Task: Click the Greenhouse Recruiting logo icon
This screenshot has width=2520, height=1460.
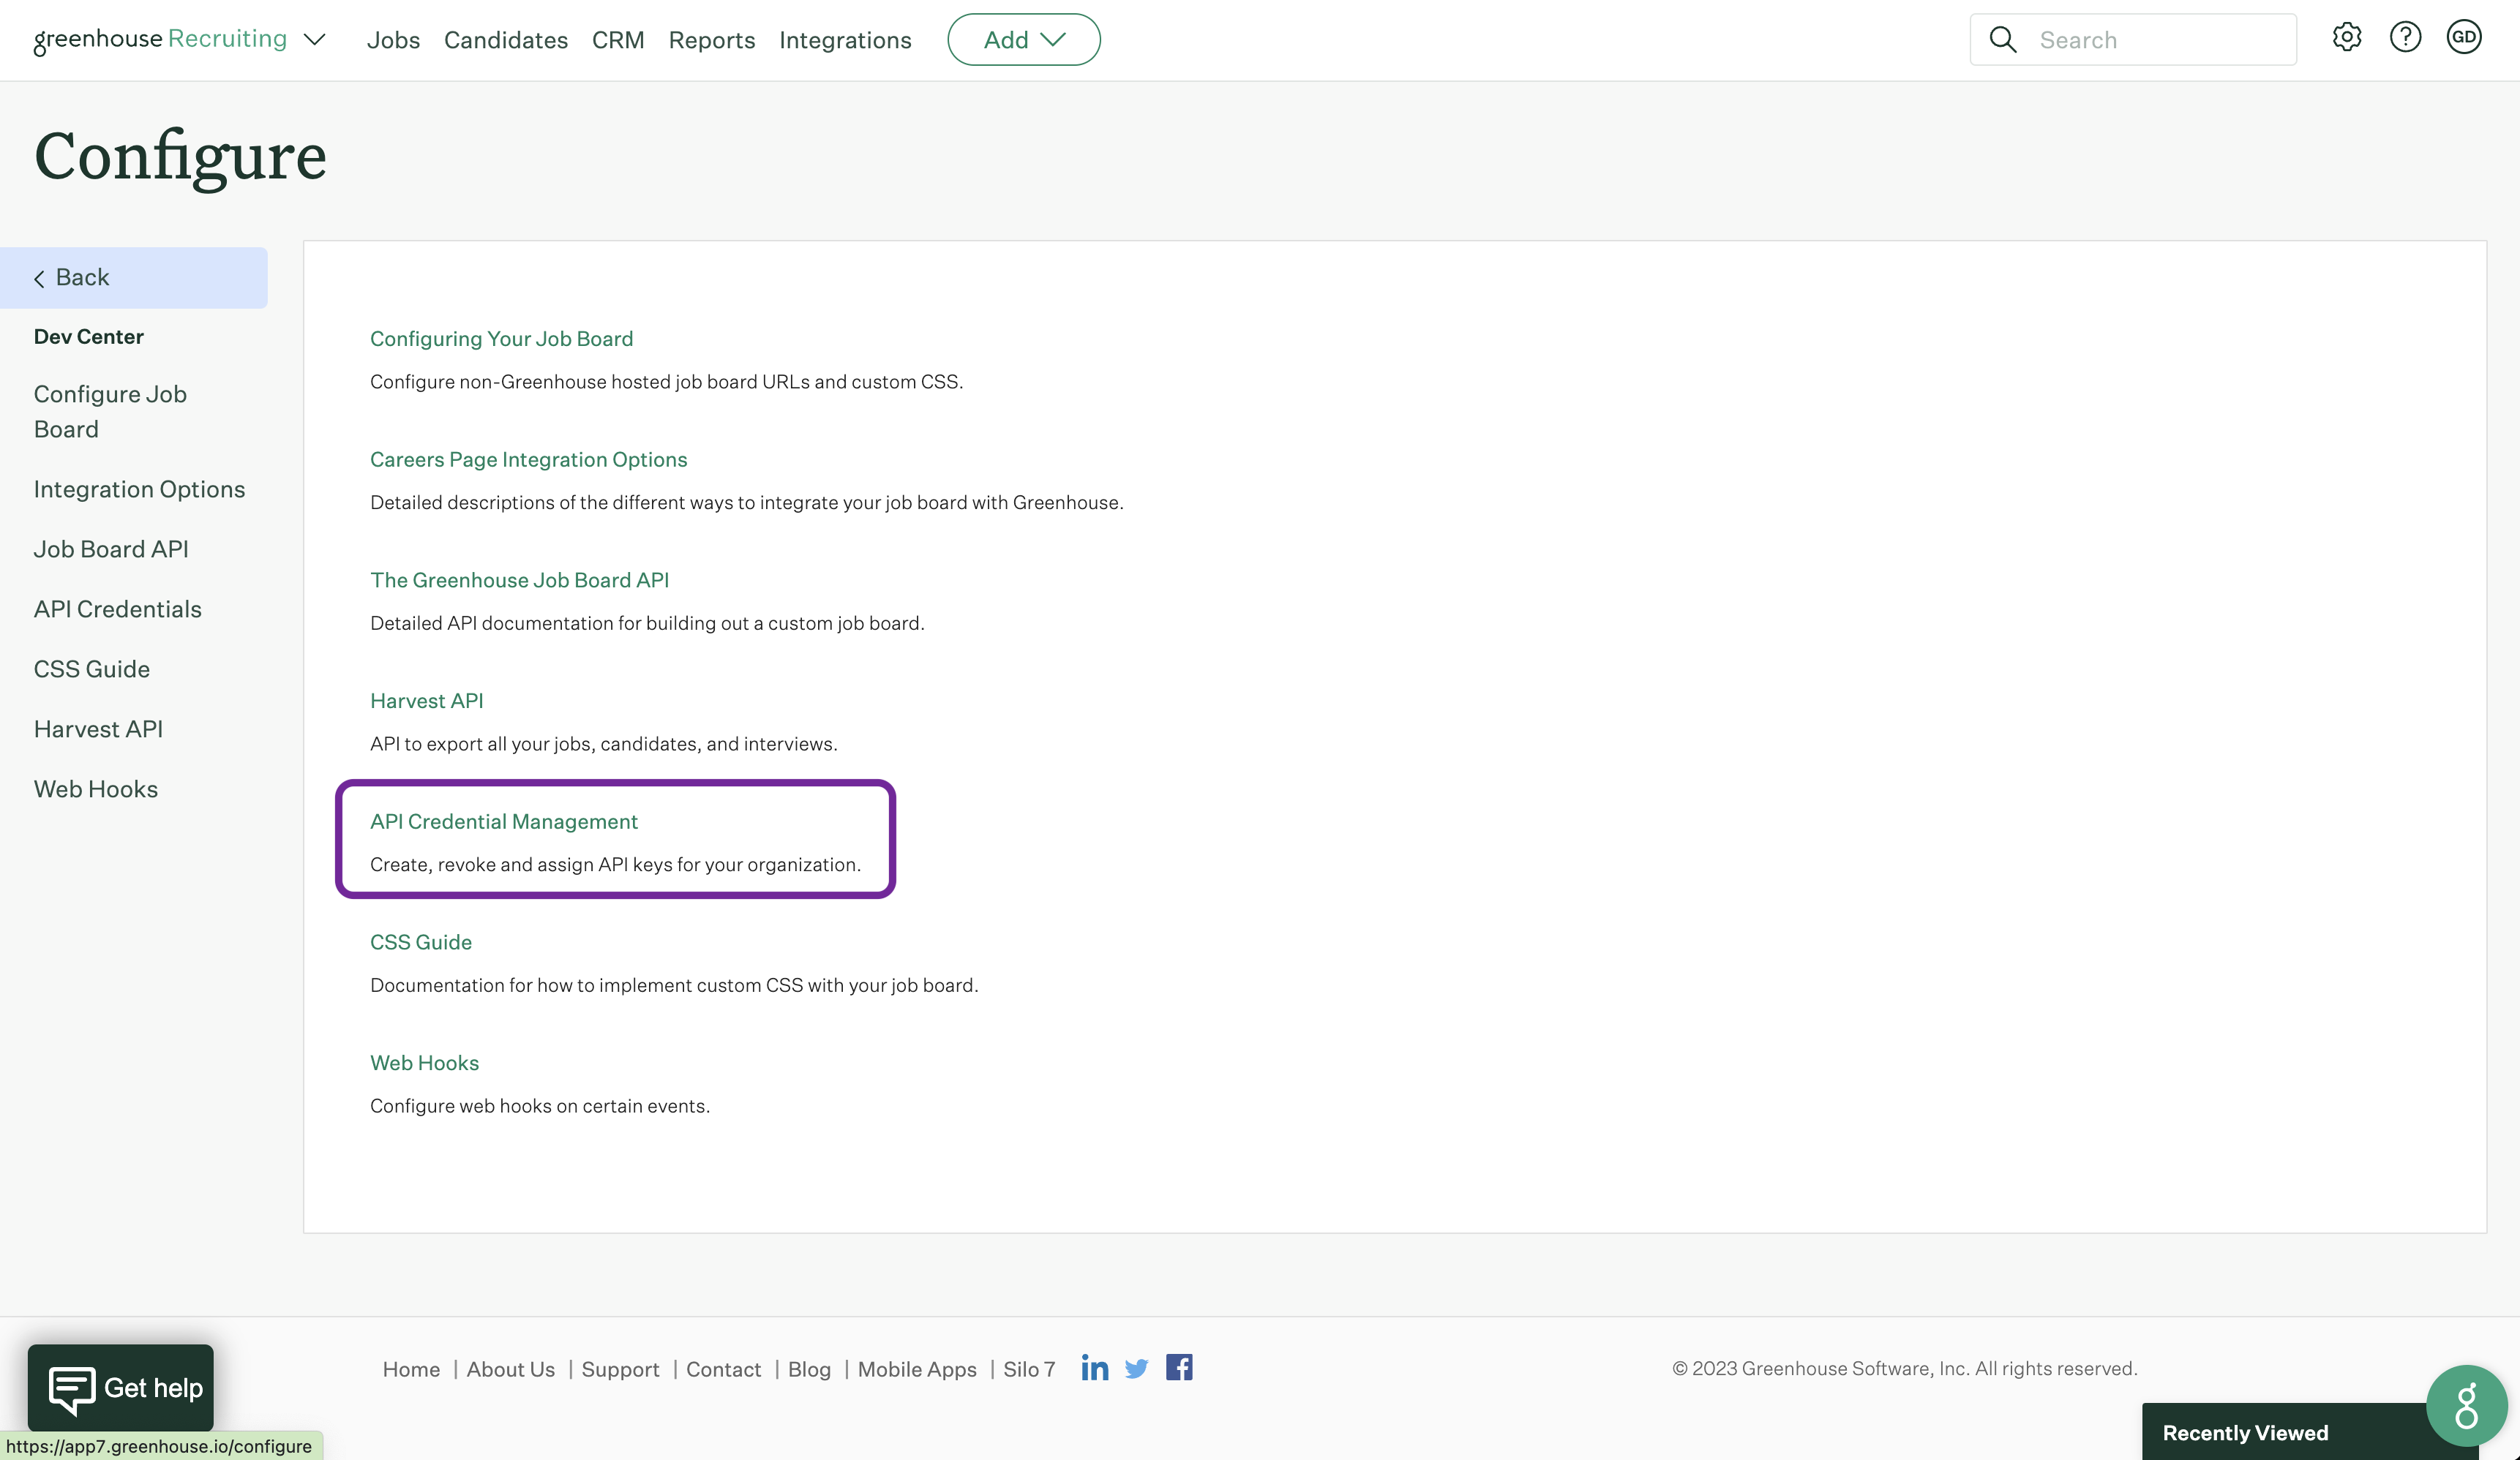Action: 158,38
